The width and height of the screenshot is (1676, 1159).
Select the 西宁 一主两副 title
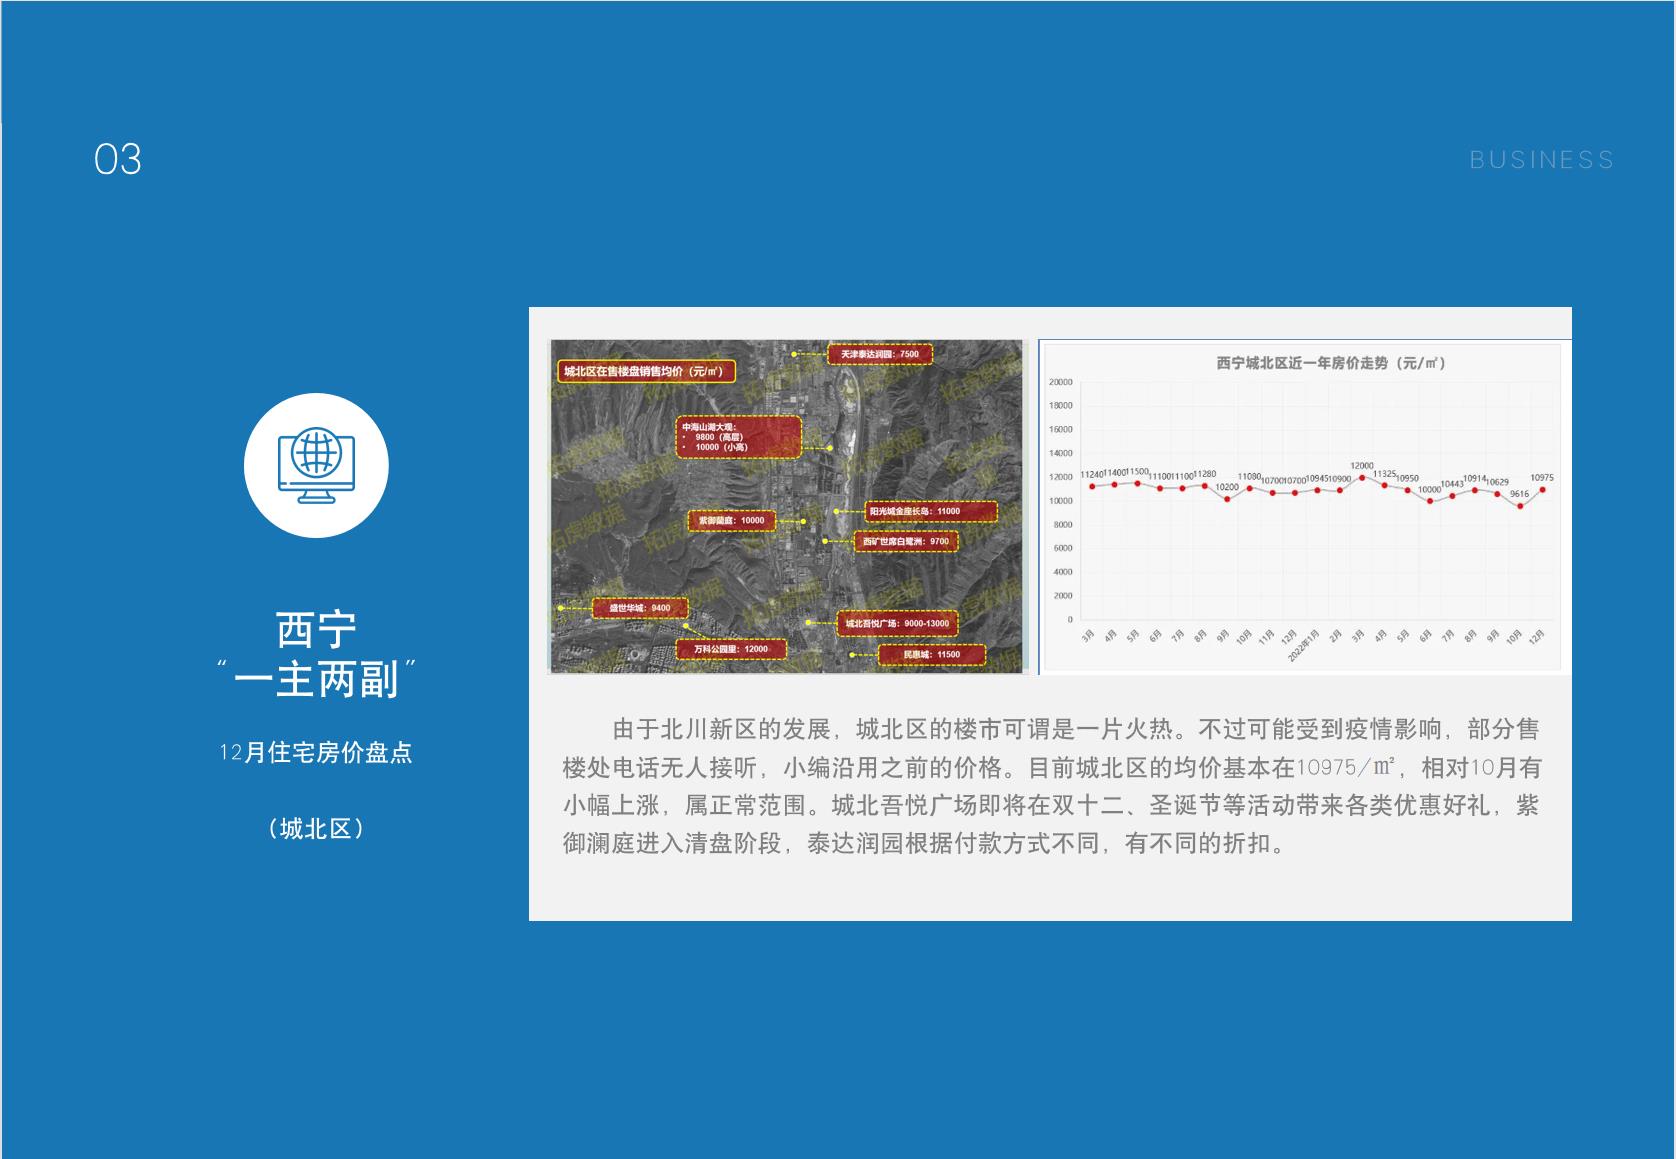point(316,655)
